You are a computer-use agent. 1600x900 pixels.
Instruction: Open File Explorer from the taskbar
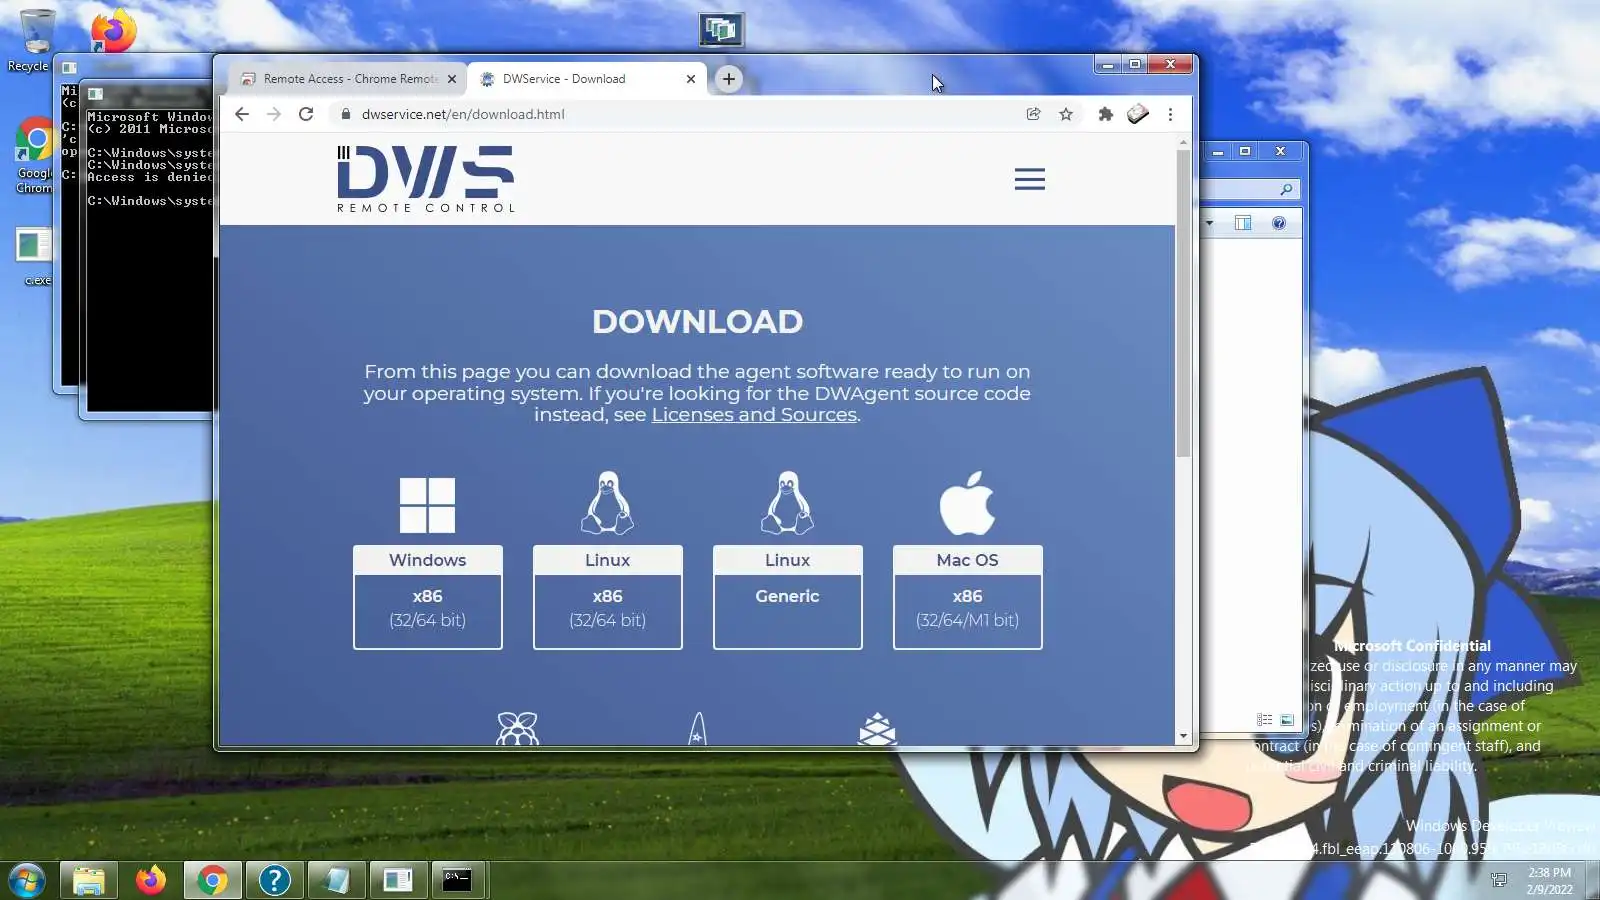click(89, 880)
